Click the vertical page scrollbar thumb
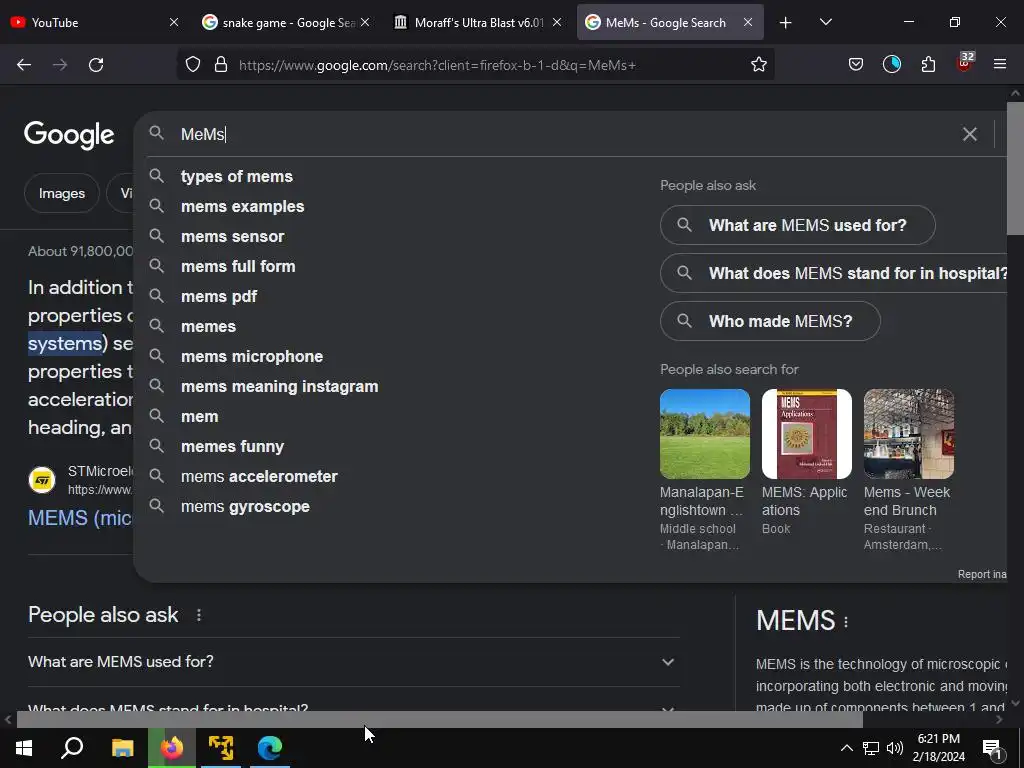 click(1015, 167)
